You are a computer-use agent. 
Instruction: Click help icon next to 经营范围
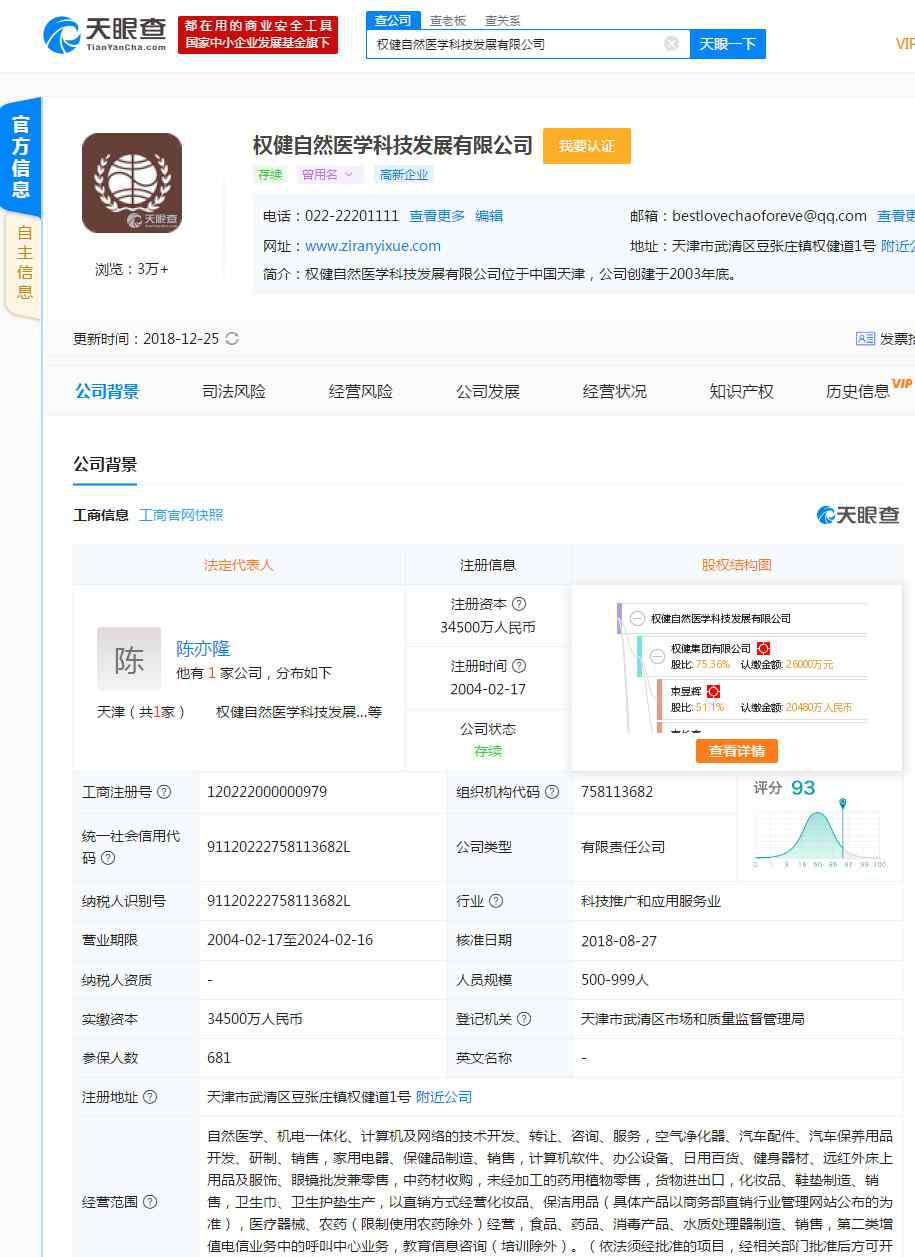click(150, 1202)
